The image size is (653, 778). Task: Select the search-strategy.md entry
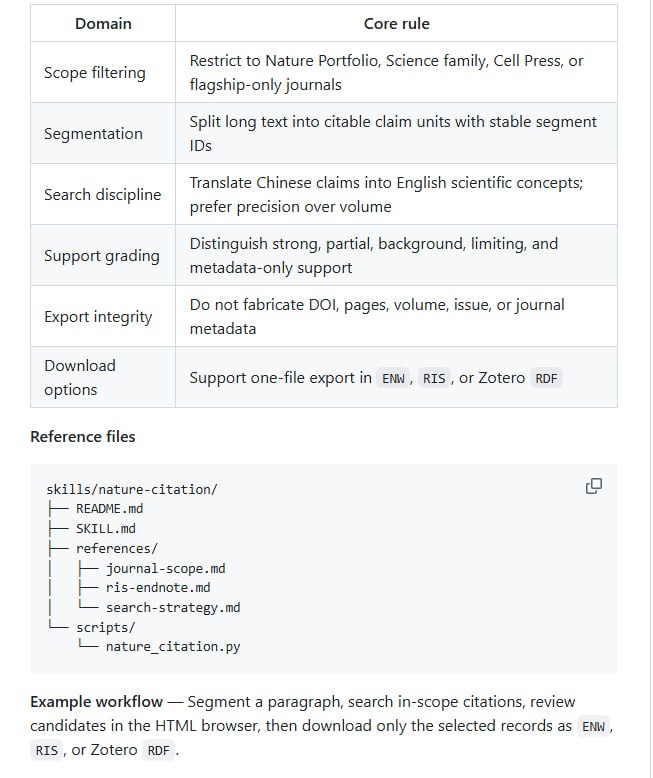coord(173,607)
